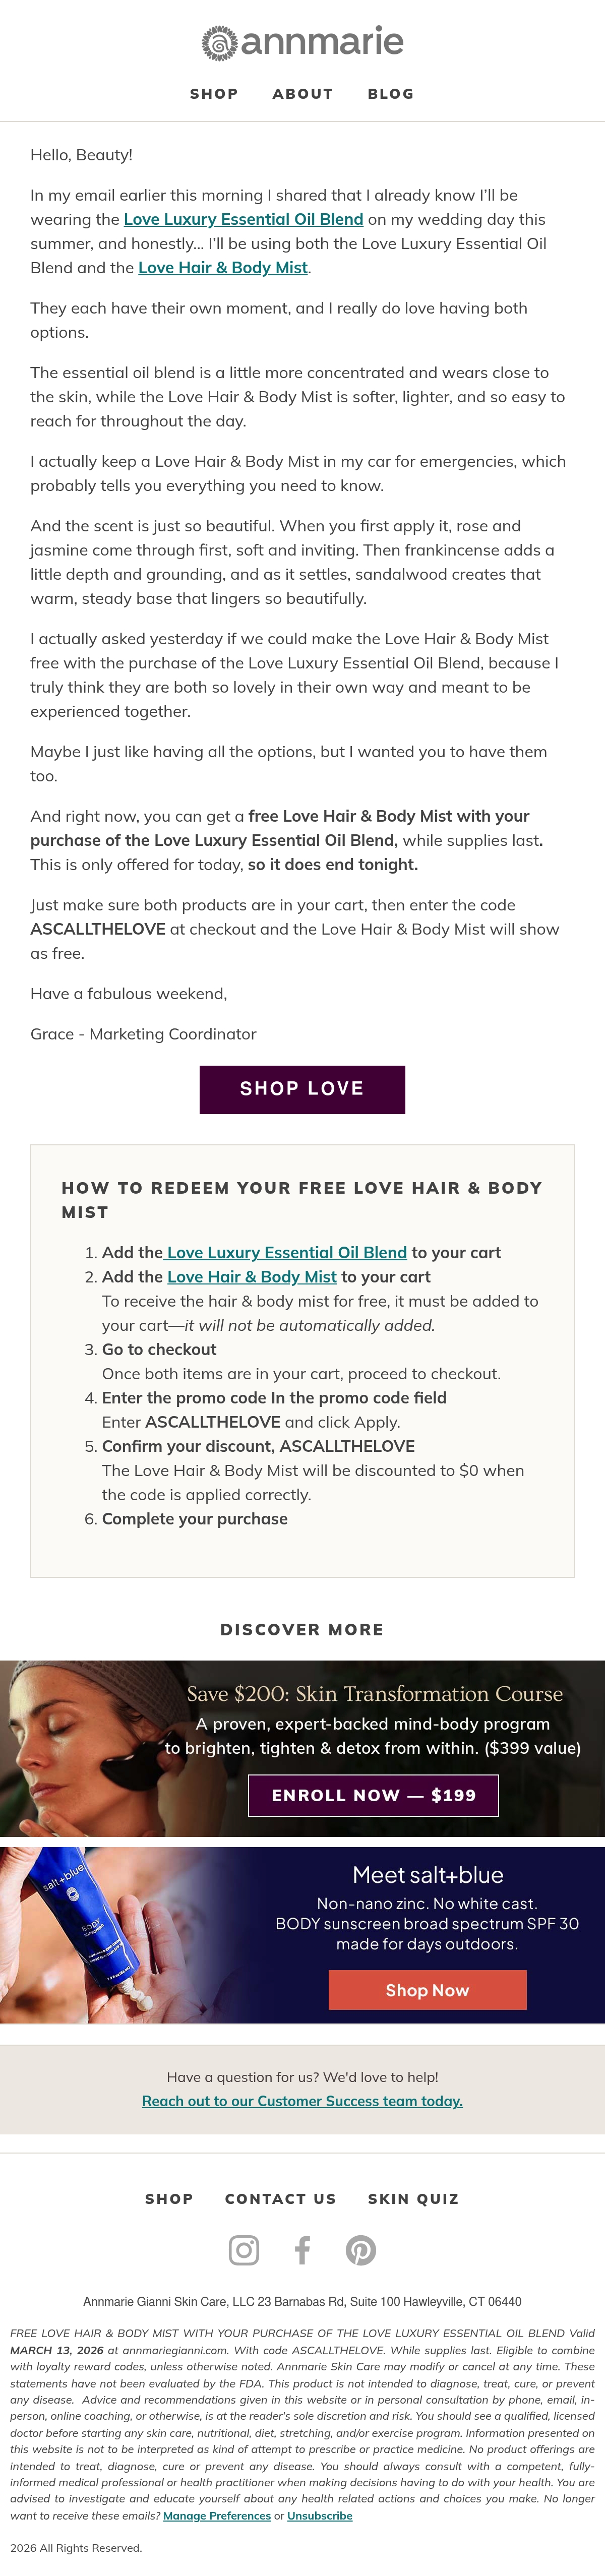The height and width of the screenshot is (2576, 605).
Task: Click ENROLL NOW — $199 button
Action: [373, 1795]
